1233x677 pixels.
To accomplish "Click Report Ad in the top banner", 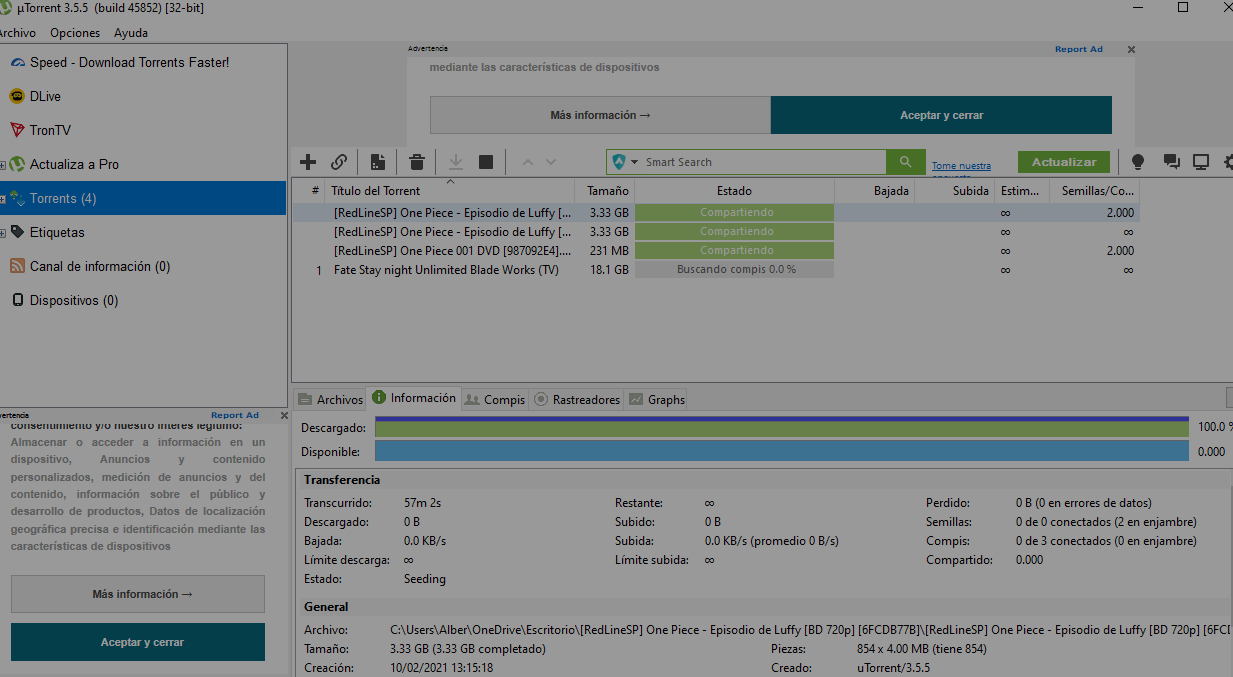I will (1078, 49).
